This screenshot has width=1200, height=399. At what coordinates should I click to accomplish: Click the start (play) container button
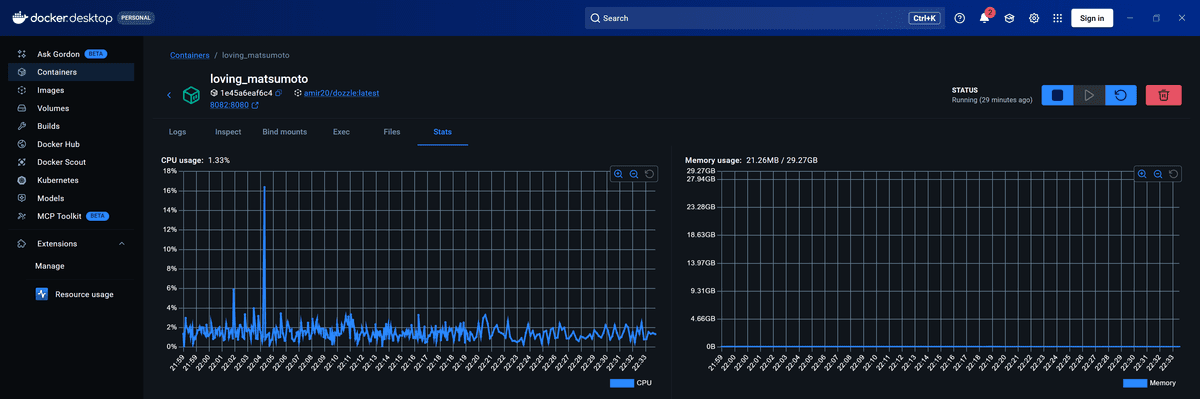click(x=1089, y=95)
